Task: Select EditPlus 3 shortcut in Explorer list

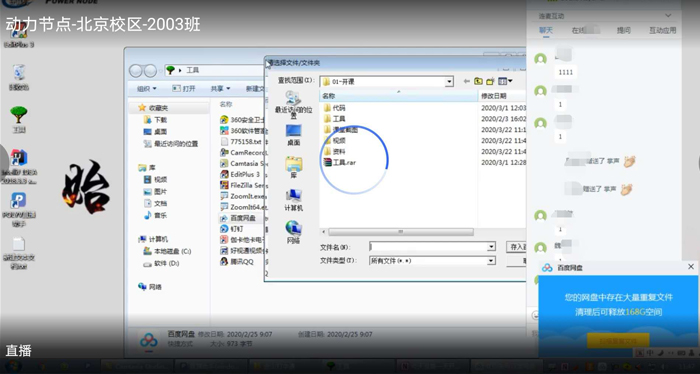Action: point(240,175)
